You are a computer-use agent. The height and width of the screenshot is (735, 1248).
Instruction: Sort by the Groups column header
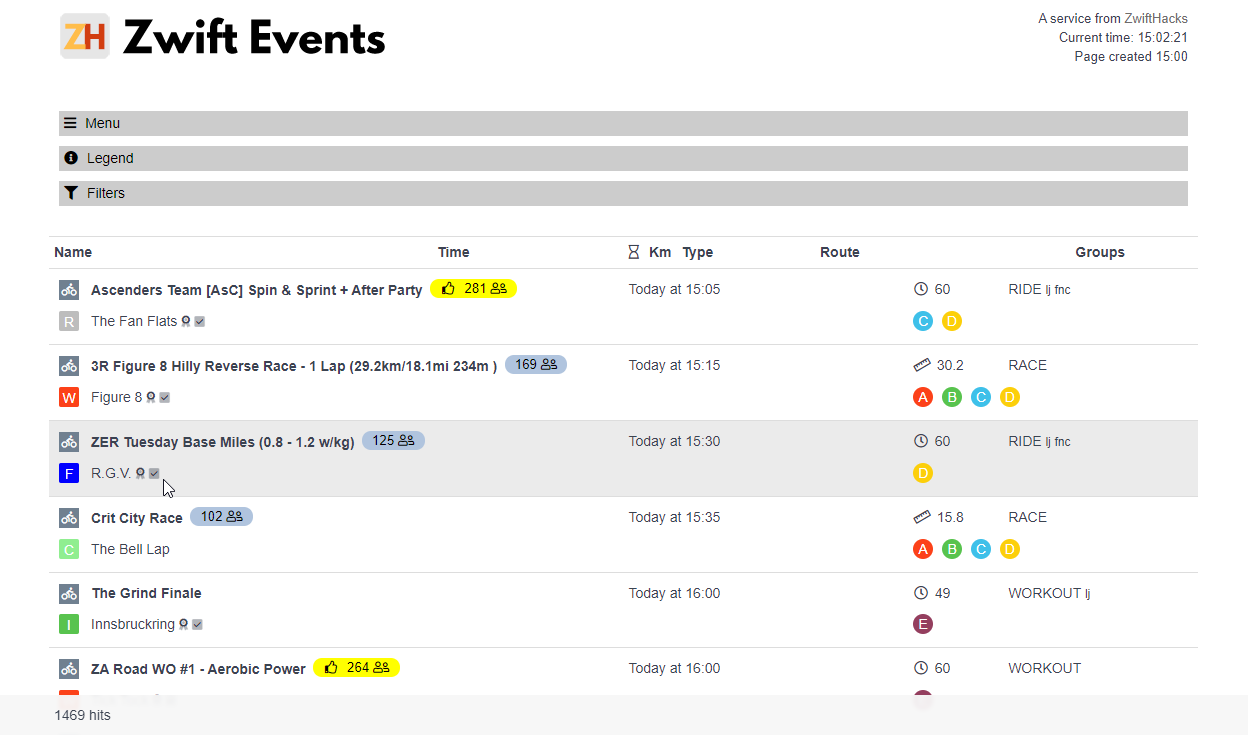(x=1100, y=252)
